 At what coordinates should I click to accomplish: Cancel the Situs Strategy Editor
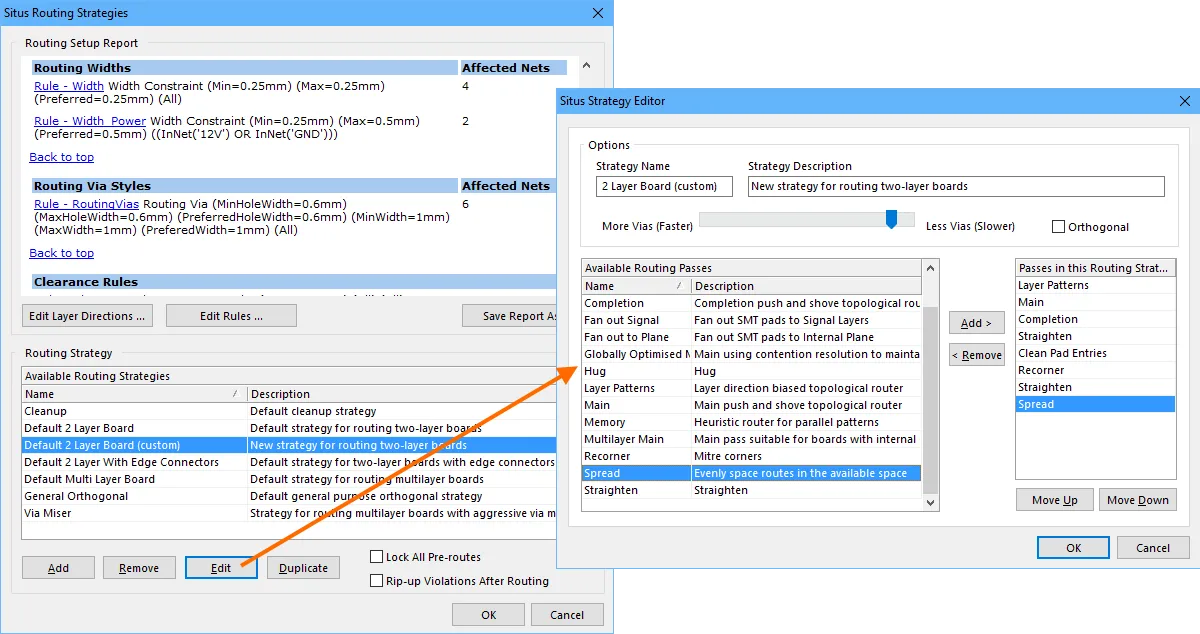1153,548
